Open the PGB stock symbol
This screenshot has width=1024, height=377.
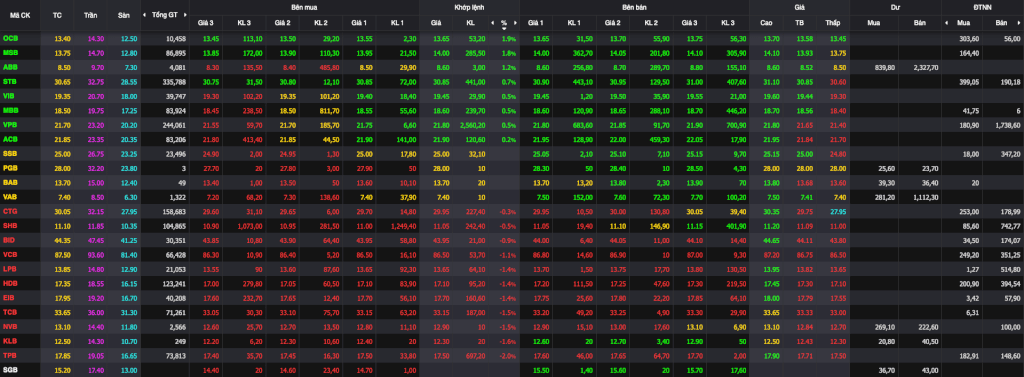click(10, 167)
